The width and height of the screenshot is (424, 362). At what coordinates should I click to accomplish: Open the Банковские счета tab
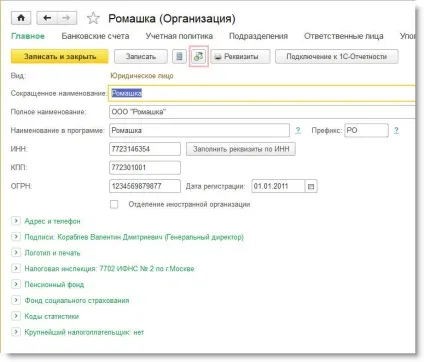pyautogui.click(x=95, y=36)
